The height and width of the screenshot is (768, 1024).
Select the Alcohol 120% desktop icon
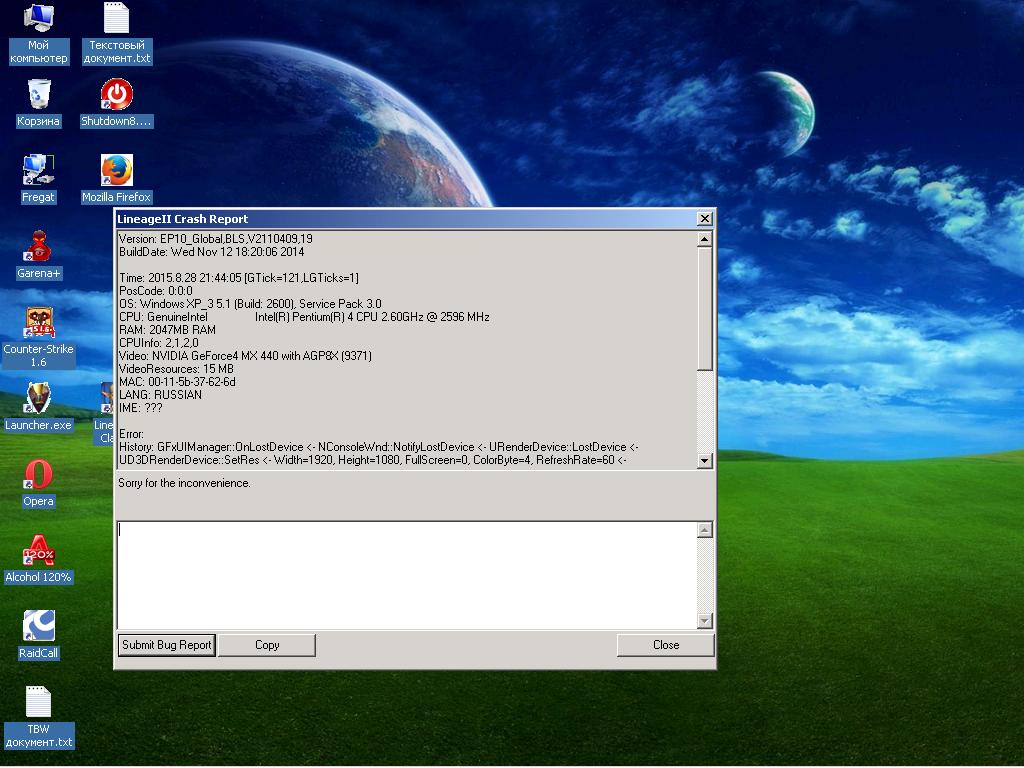[x=39, y=559]
